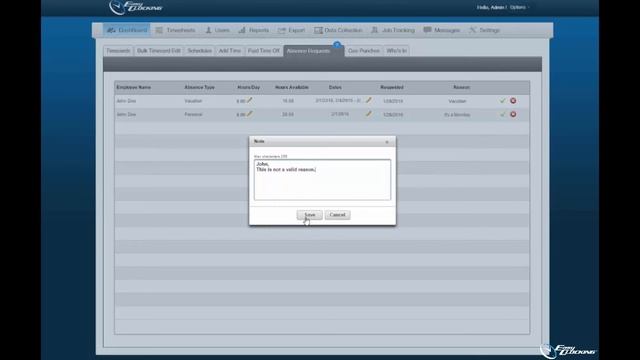Screen dimensions: 640x360
Task: Click the Absence Type column header
Action: click(199, 87)
